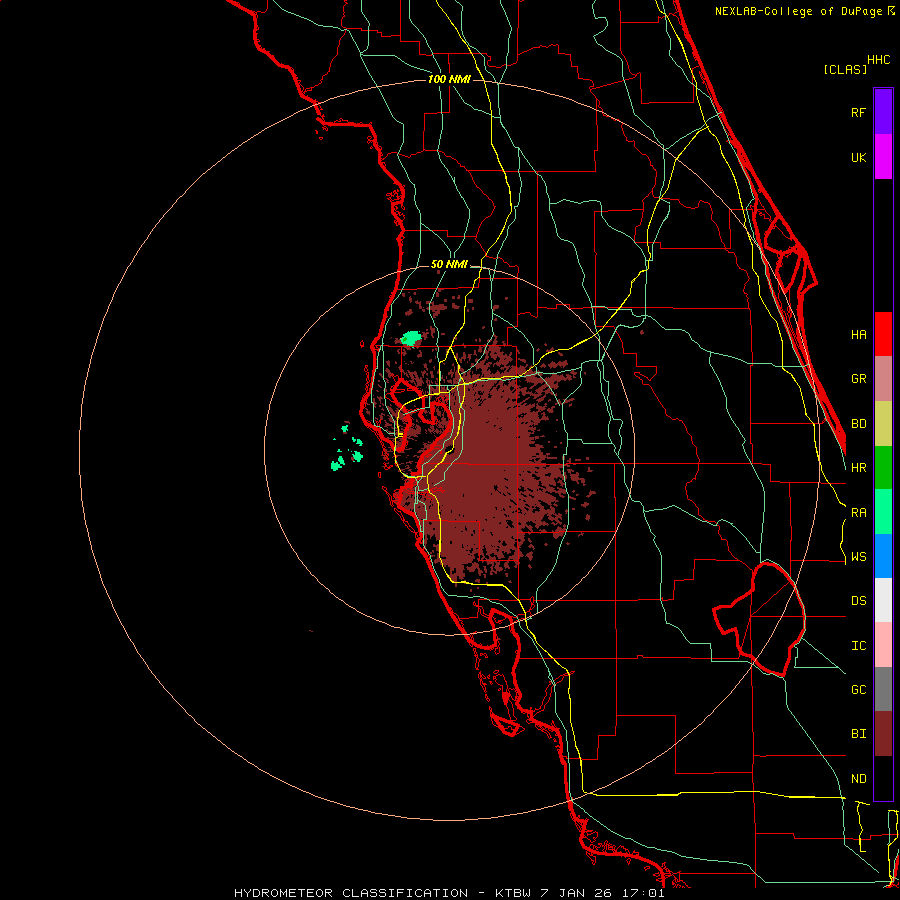Click the BD yellow legend swatch
This screenshot has width=900, height=900.
(883, 424)
